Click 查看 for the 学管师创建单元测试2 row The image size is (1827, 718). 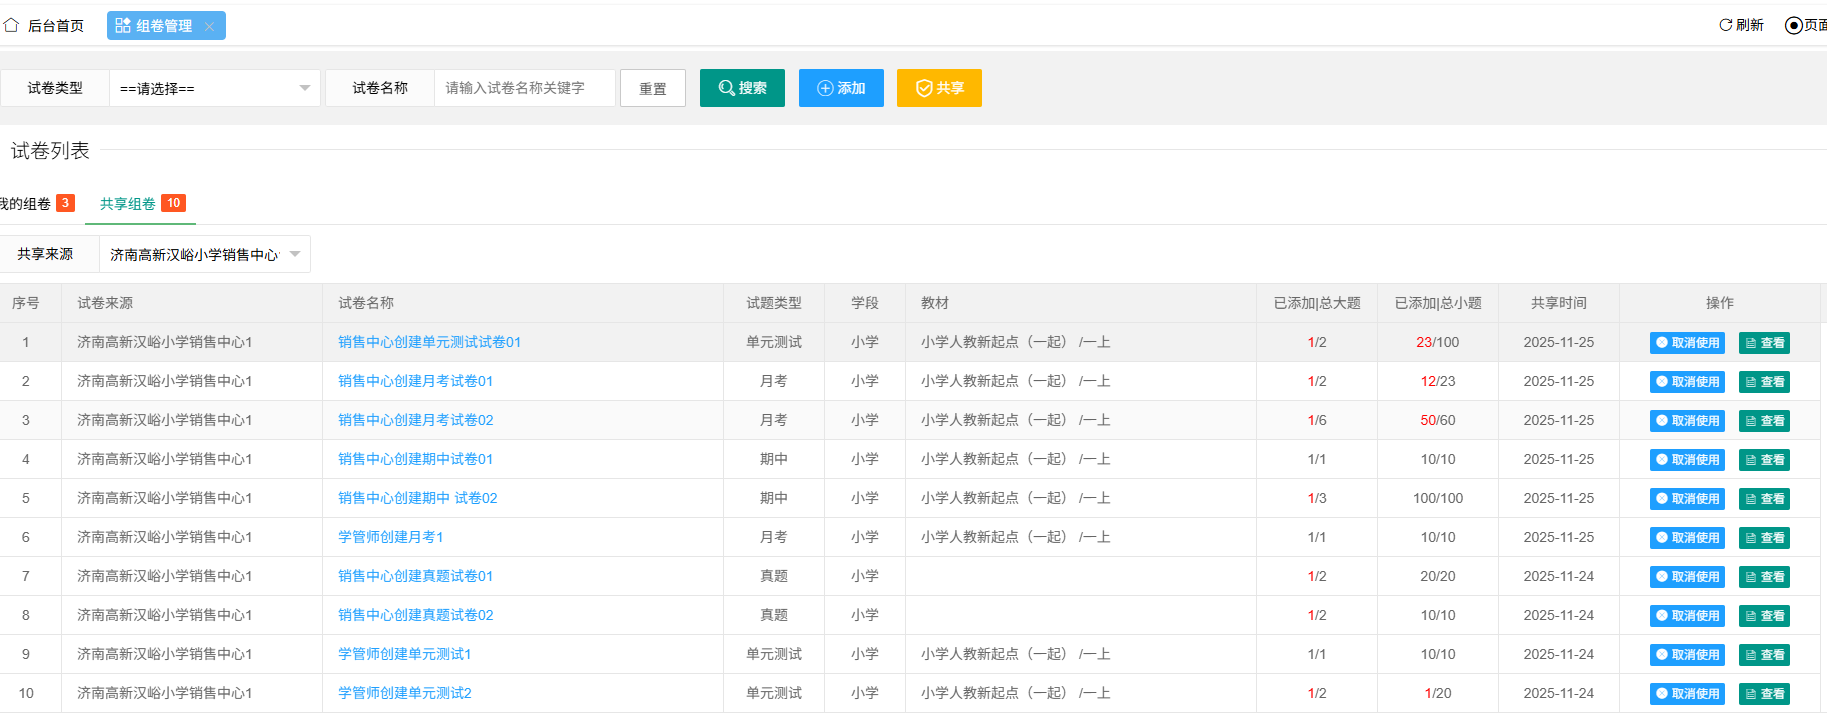click(1764, 694)
